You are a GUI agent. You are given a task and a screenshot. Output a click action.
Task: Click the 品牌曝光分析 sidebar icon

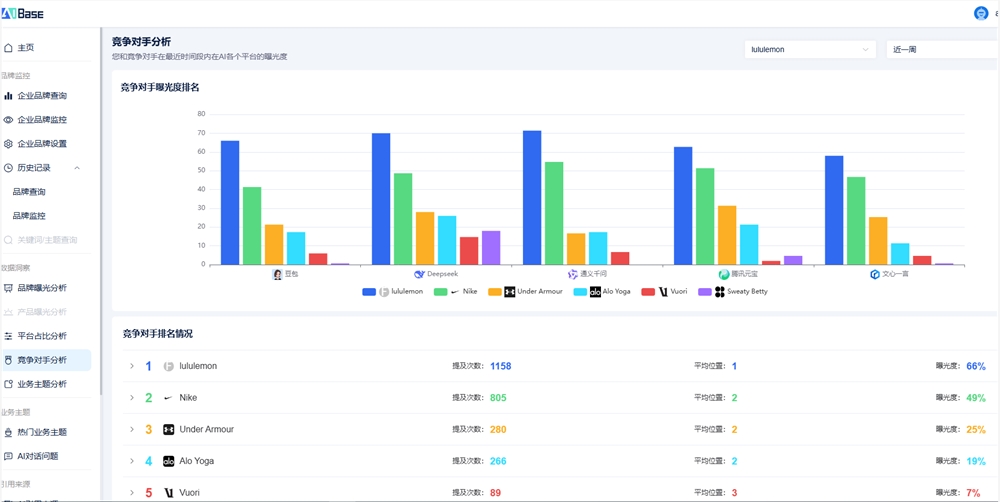tap(9, 288)
